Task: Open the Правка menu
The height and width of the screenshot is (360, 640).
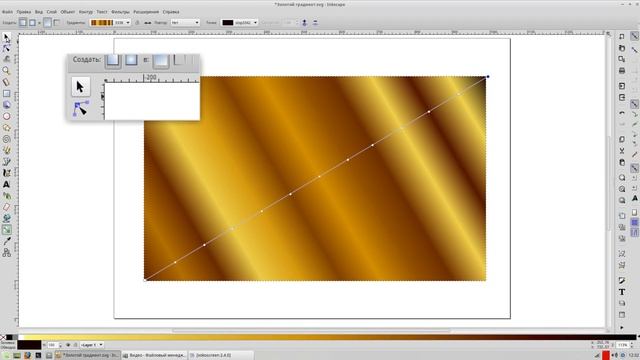Action: 24,12
